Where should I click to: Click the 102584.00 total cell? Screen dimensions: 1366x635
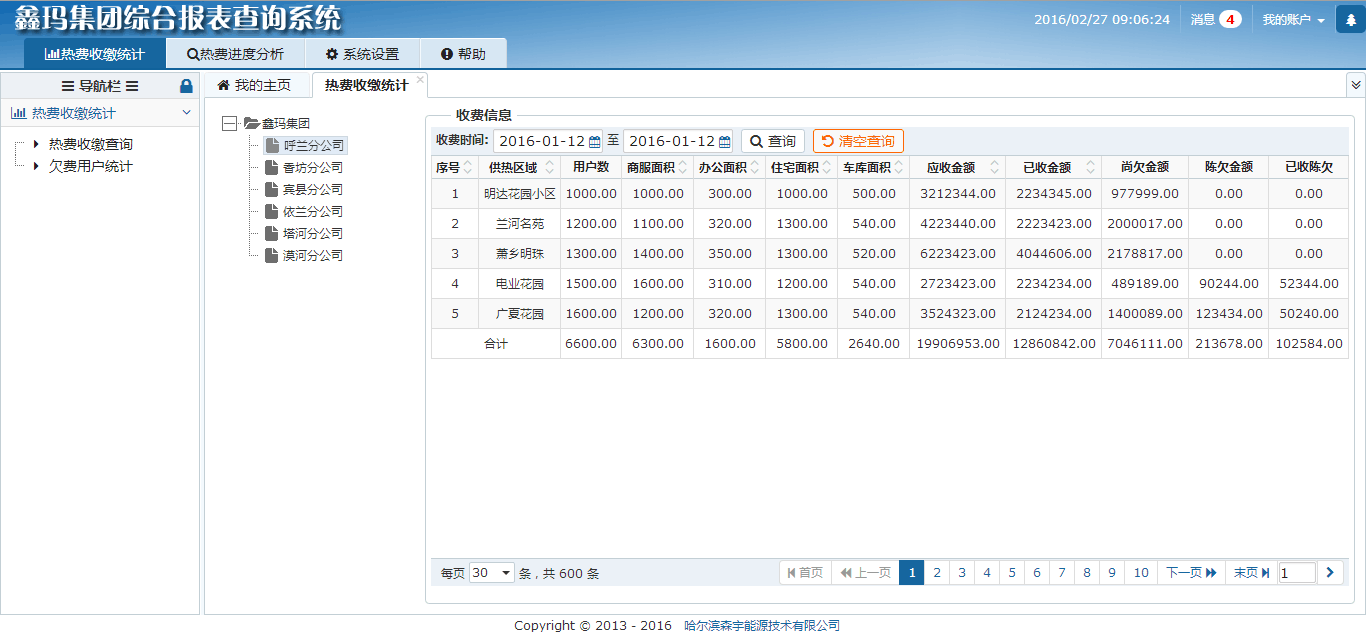click(x=1309, y=344)
